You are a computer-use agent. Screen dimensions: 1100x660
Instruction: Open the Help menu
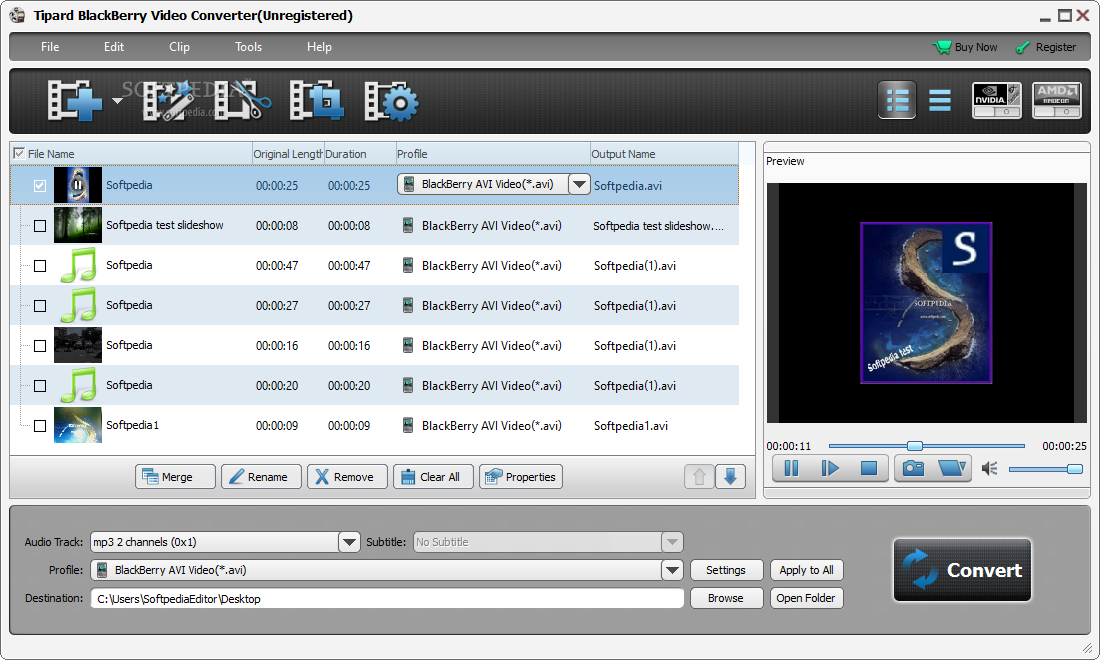(319, 47)
